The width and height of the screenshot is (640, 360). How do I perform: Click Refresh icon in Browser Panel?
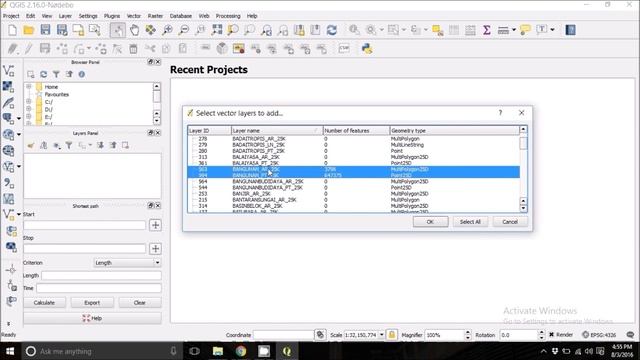tap(43, 74)
